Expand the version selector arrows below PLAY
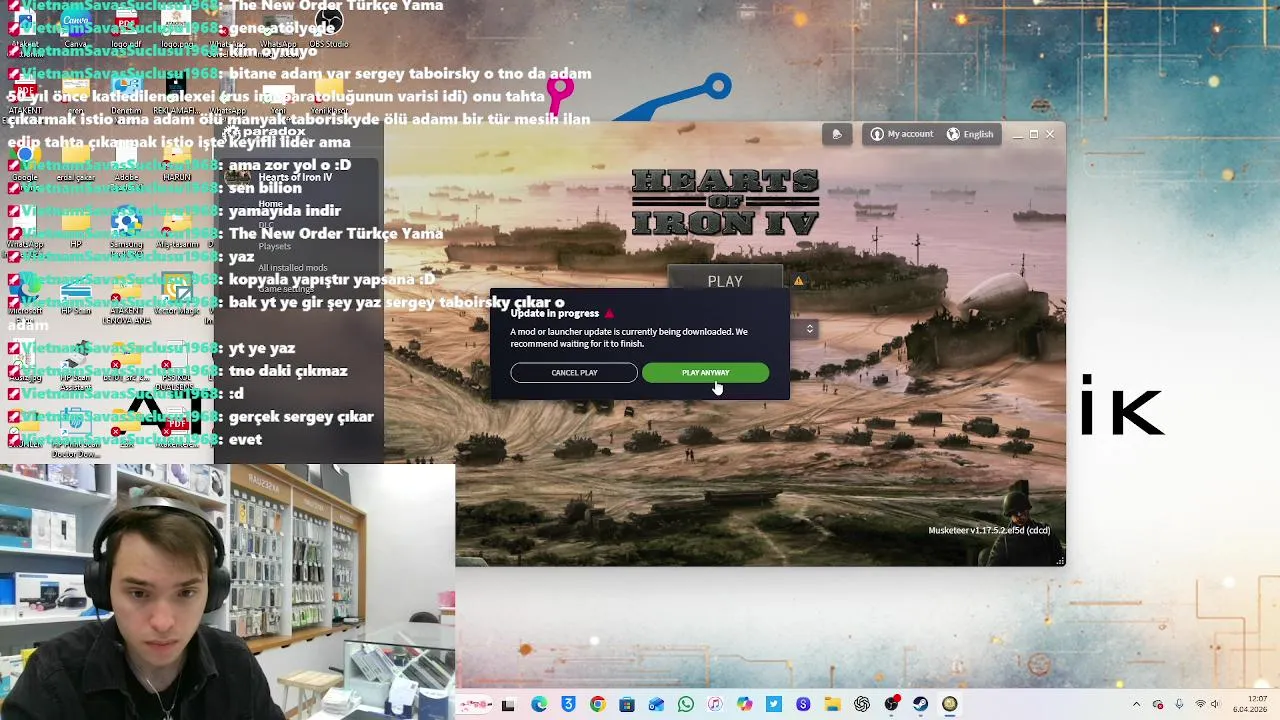 (809, 328)
